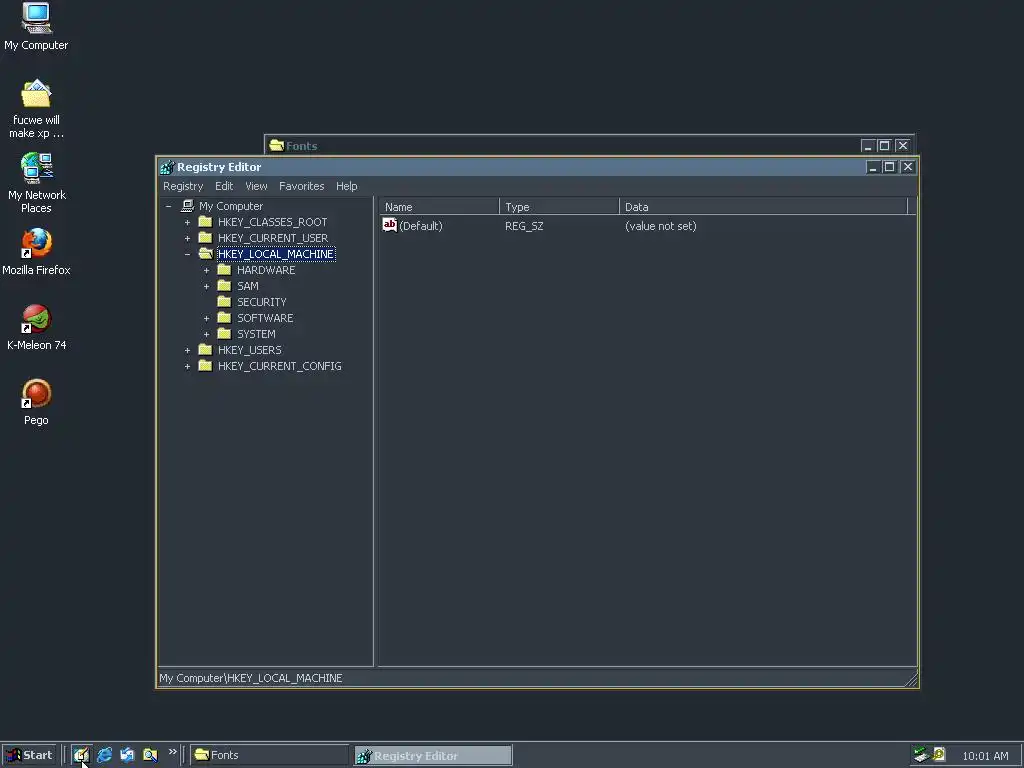Viewport: 1024px width, 768px height.
Task: Select the (Default) value name
Action: tap(421, 226)
